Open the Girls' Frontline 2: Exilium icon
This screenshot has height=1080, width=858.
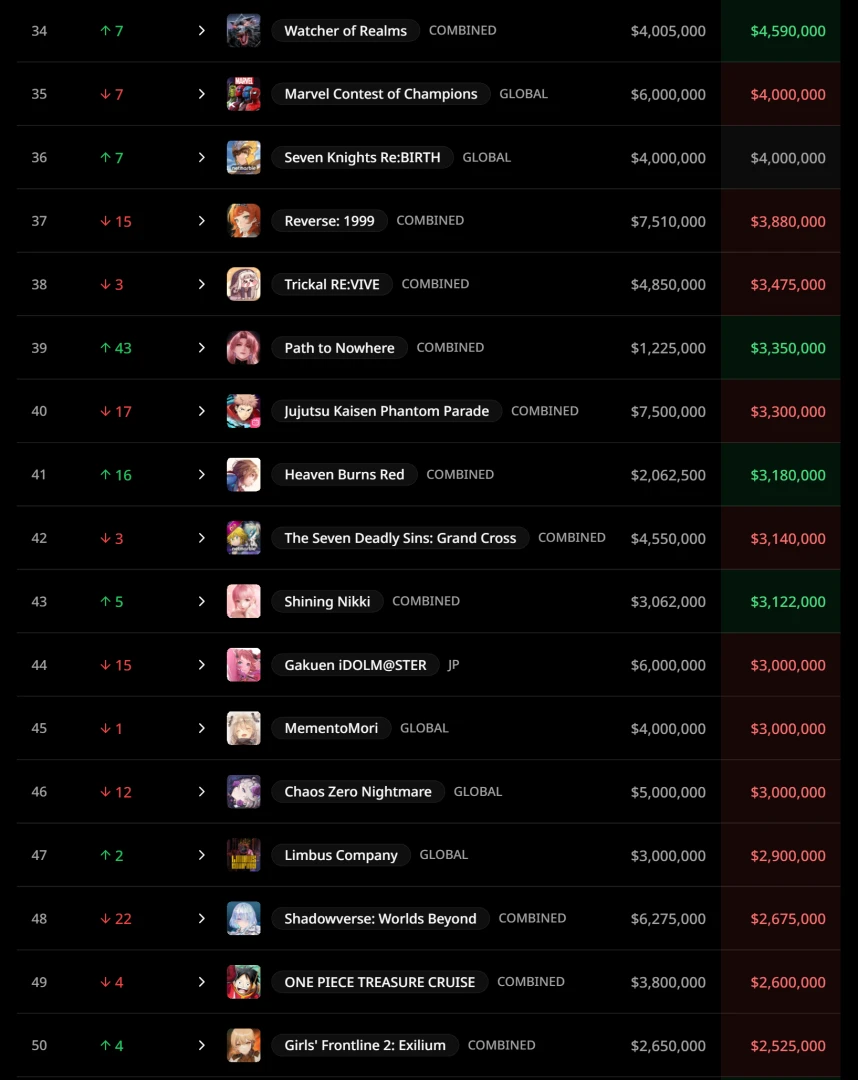243,1045
